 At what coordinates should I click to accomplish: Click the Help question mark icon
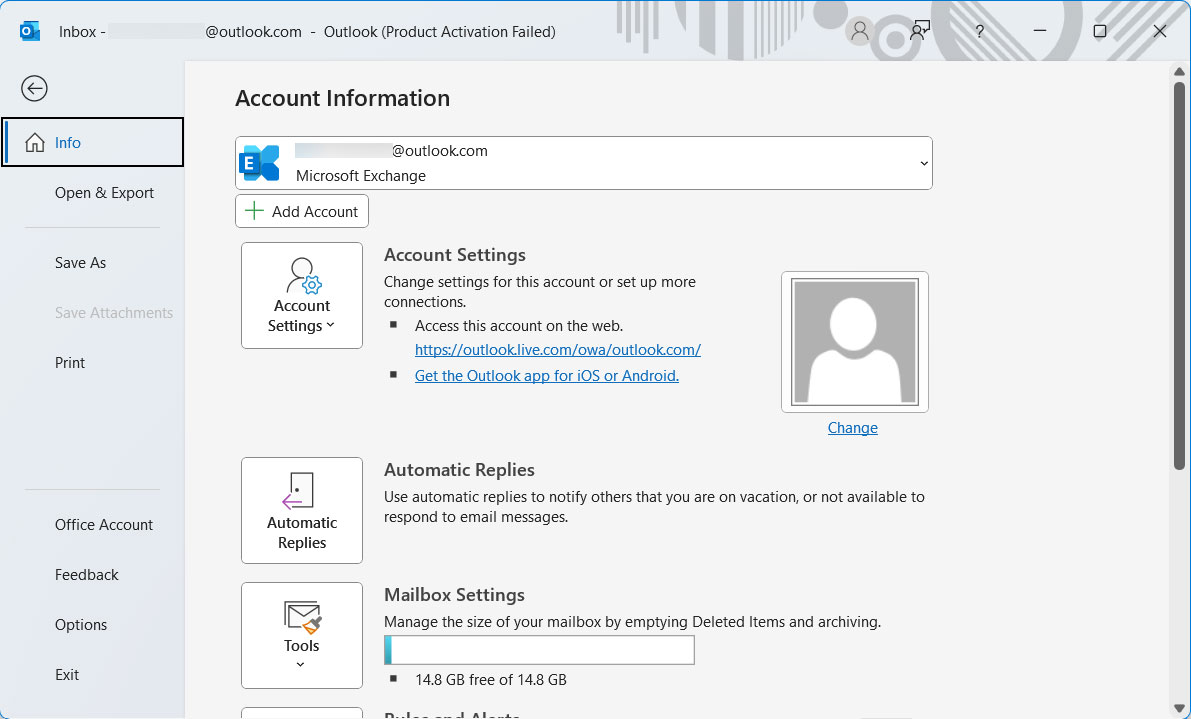point(979,31)
